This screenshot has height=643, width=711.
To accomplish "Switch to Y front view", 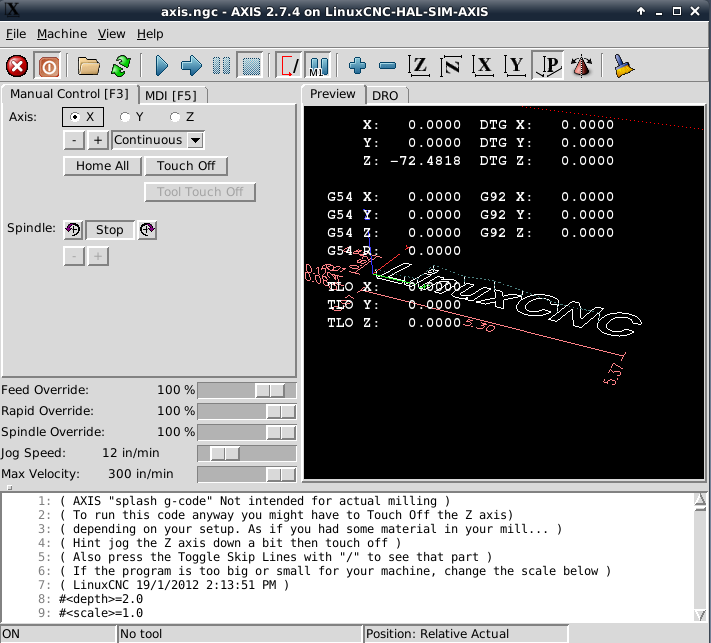I will (x=515, y=66).
